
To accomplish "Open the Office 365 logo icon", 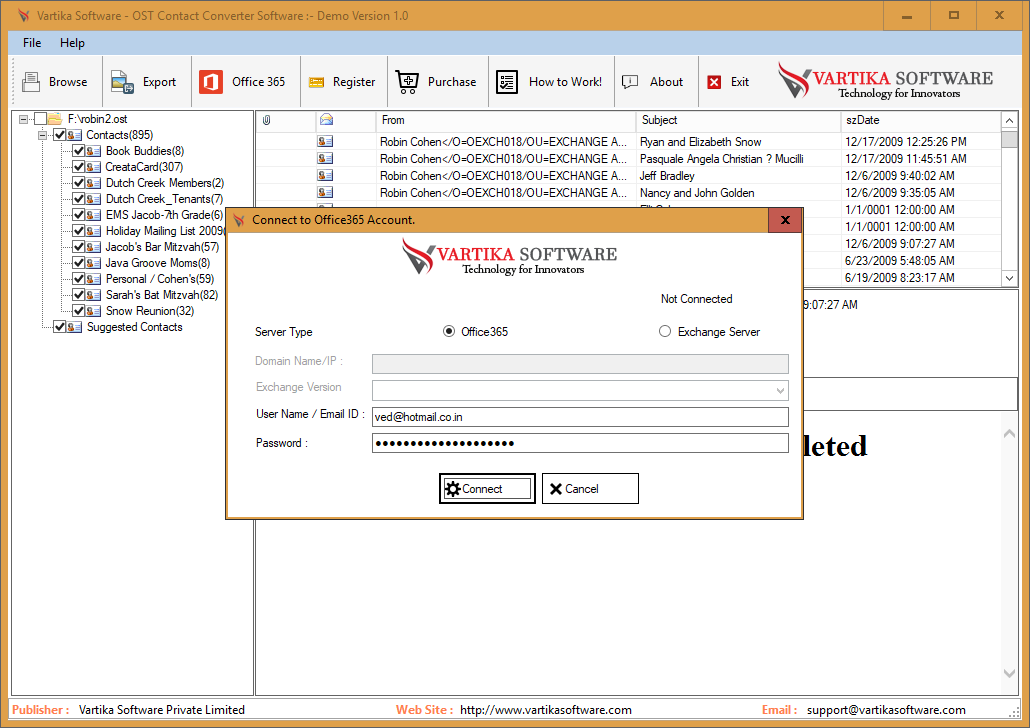I will click(211, 82).
